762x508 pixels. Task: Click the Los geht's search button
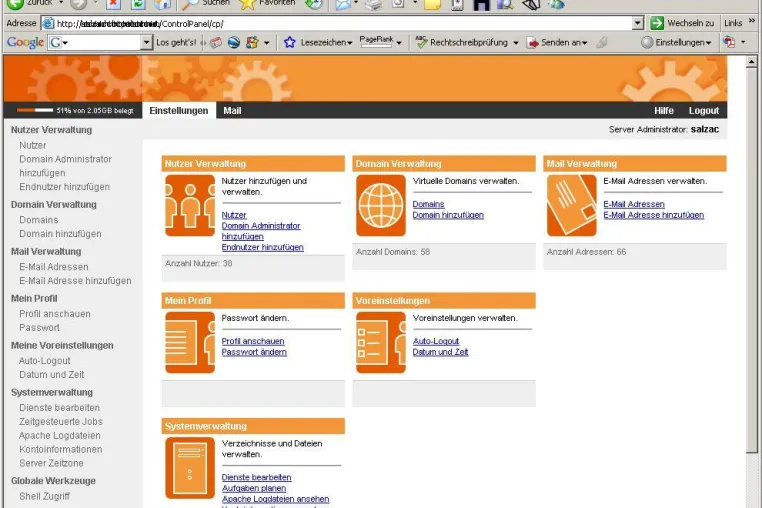[x=176, y=42]
